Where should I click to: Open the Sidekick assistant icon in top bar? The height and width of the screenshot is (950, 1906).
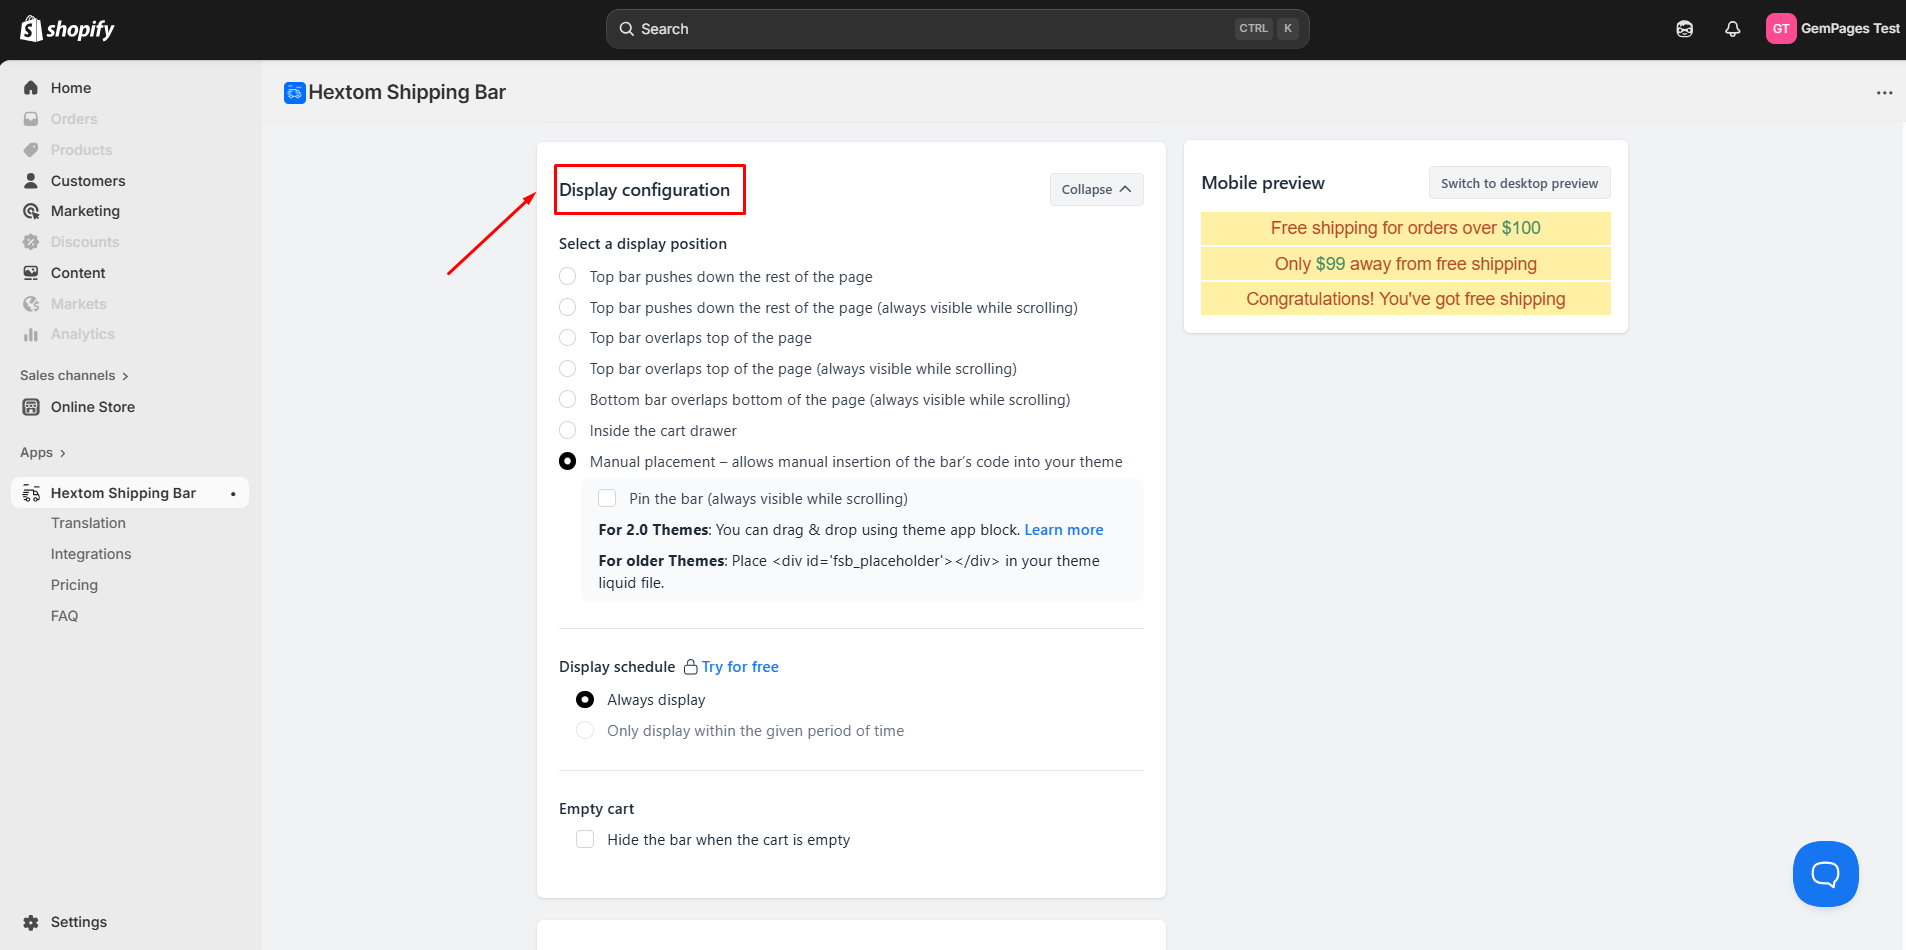point(1684,29)
